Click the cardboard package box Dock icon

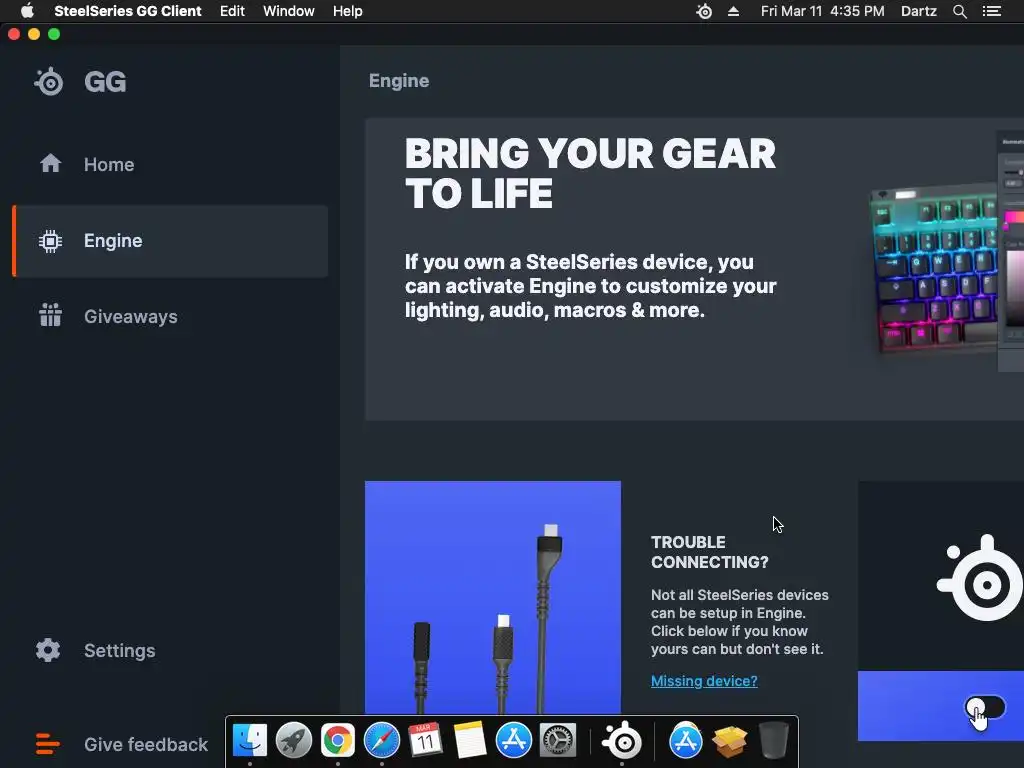pyautogui.click(x=729, y=741)
